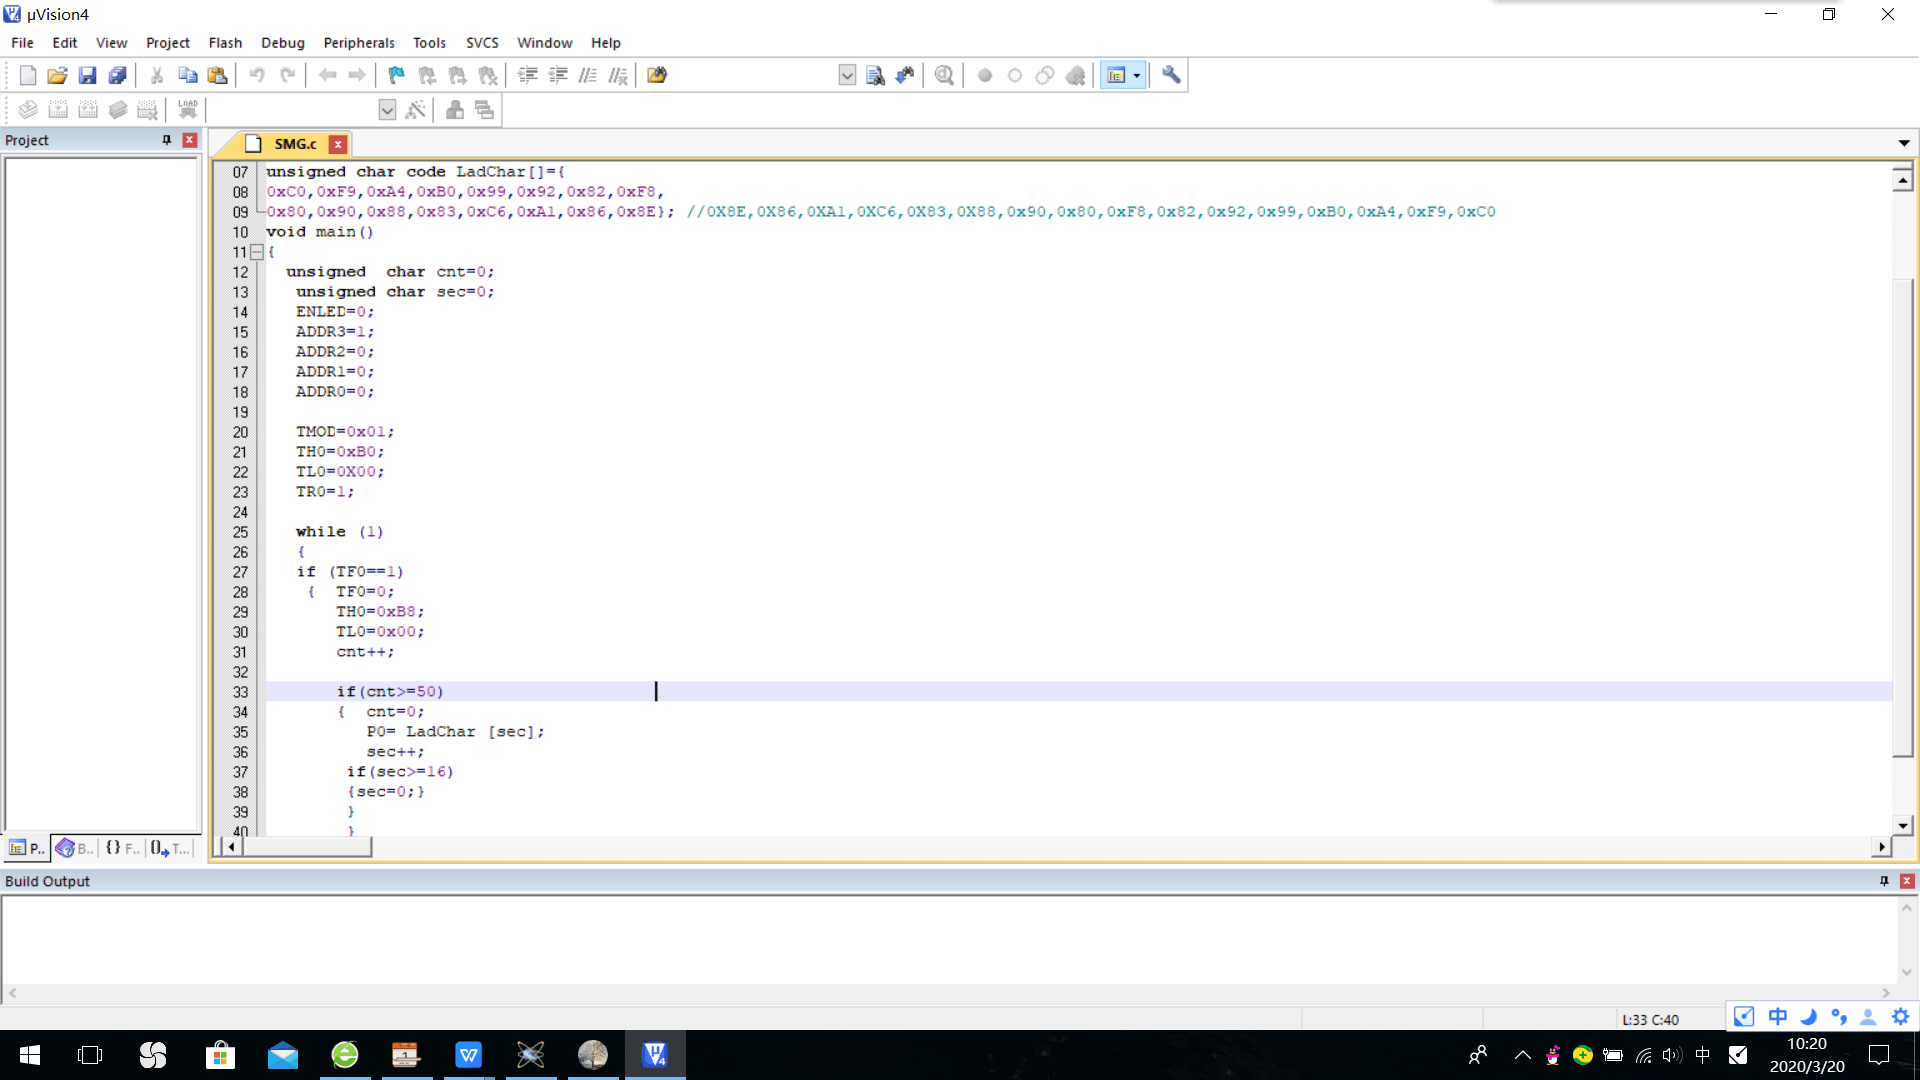
Task: Indent the selected lines
Action: click(x=528, y=75)
